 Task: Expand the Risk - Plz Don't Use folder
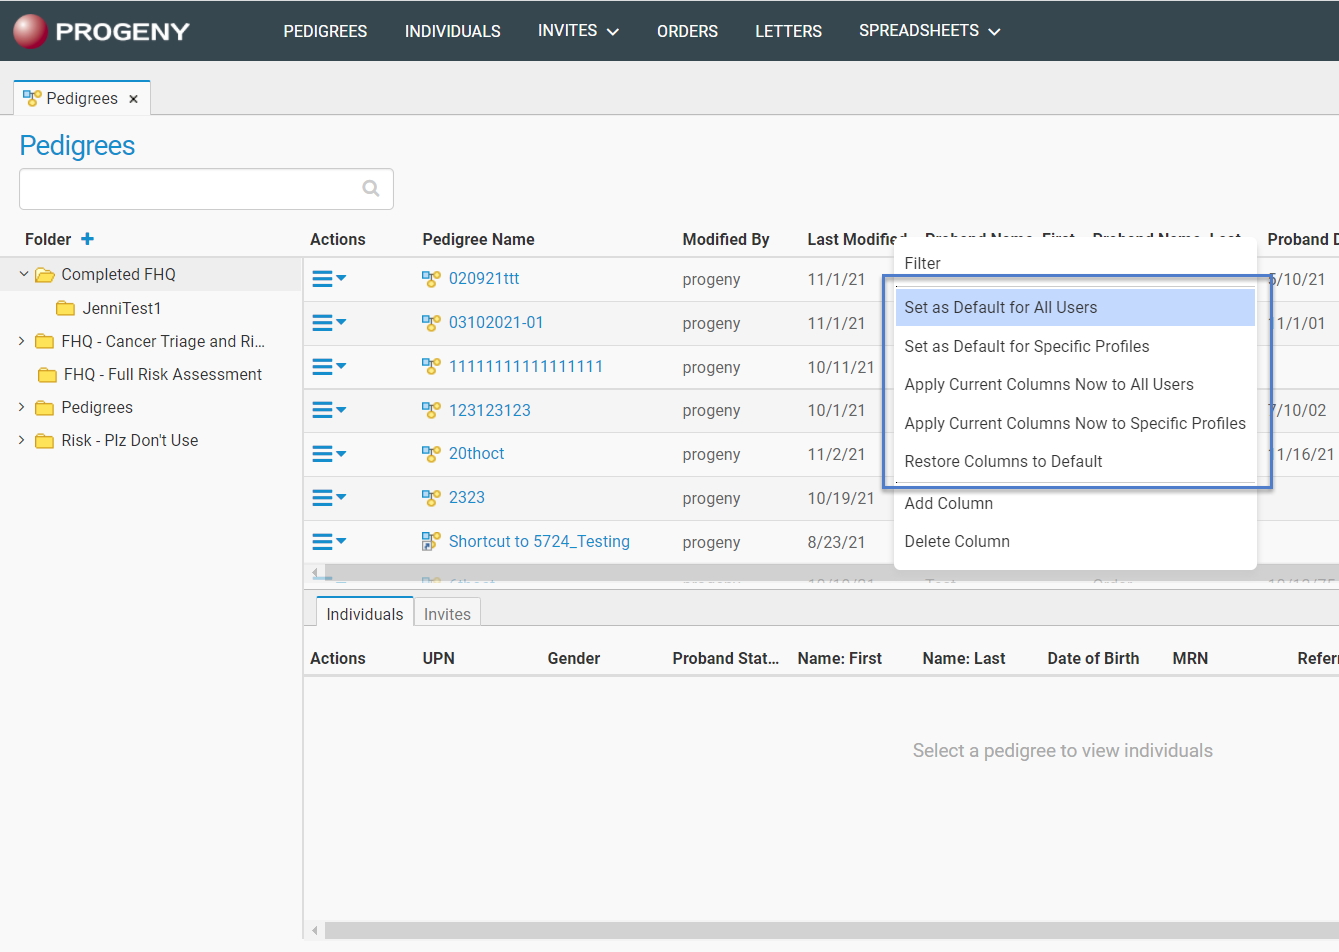pos(22,440)
